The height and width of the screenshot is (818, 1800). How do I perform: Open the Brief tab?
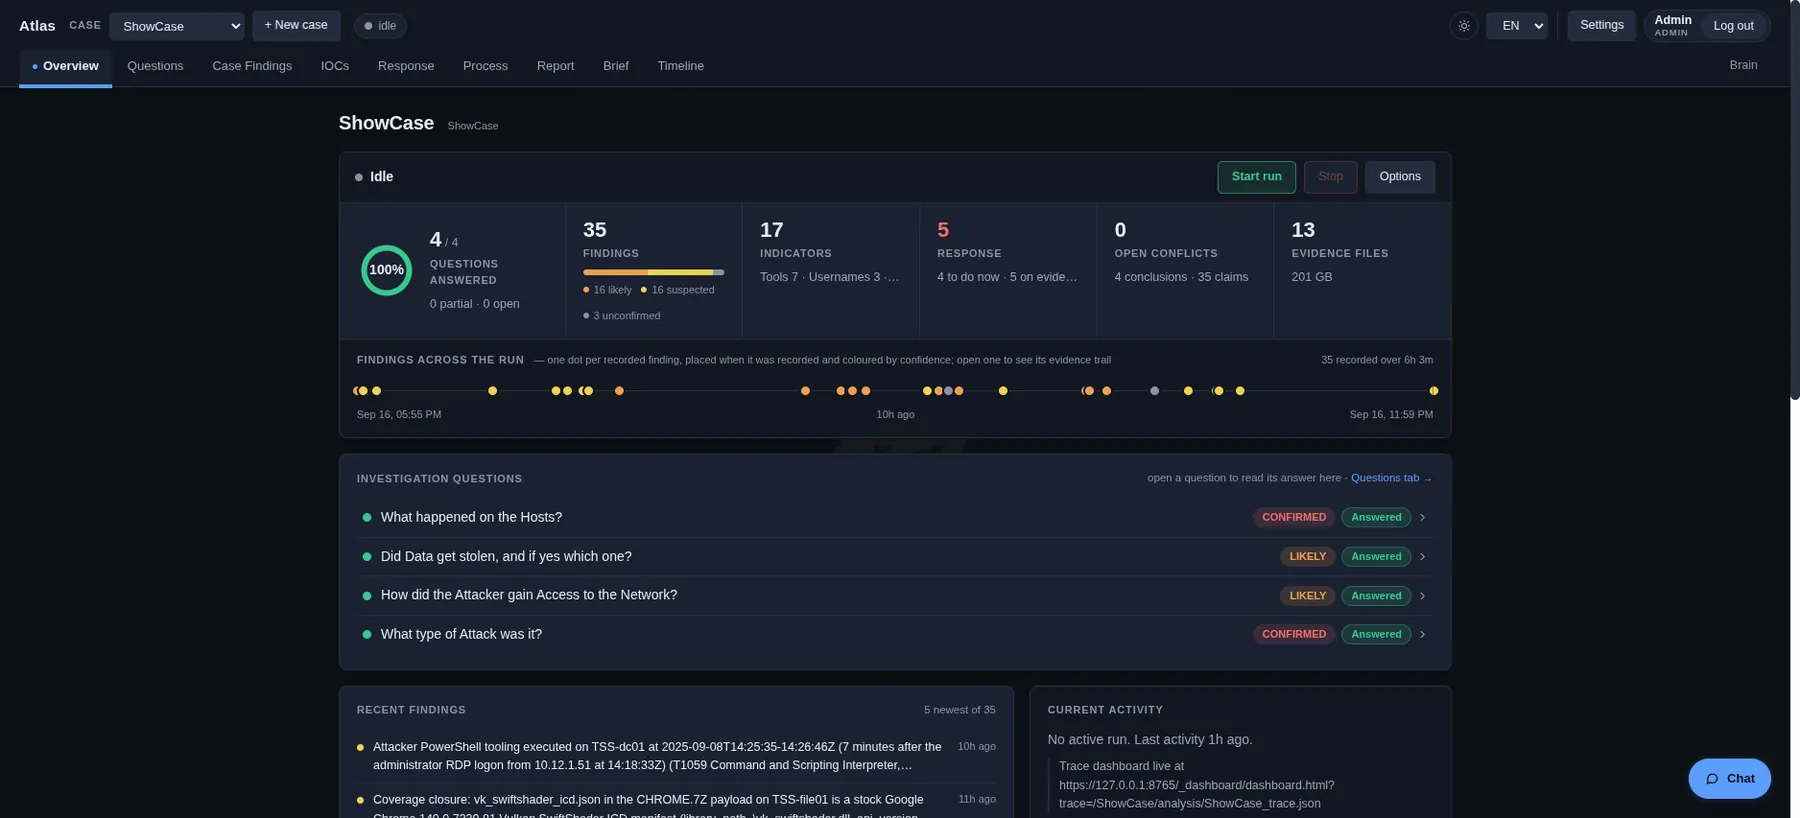(x=616, y=66)
